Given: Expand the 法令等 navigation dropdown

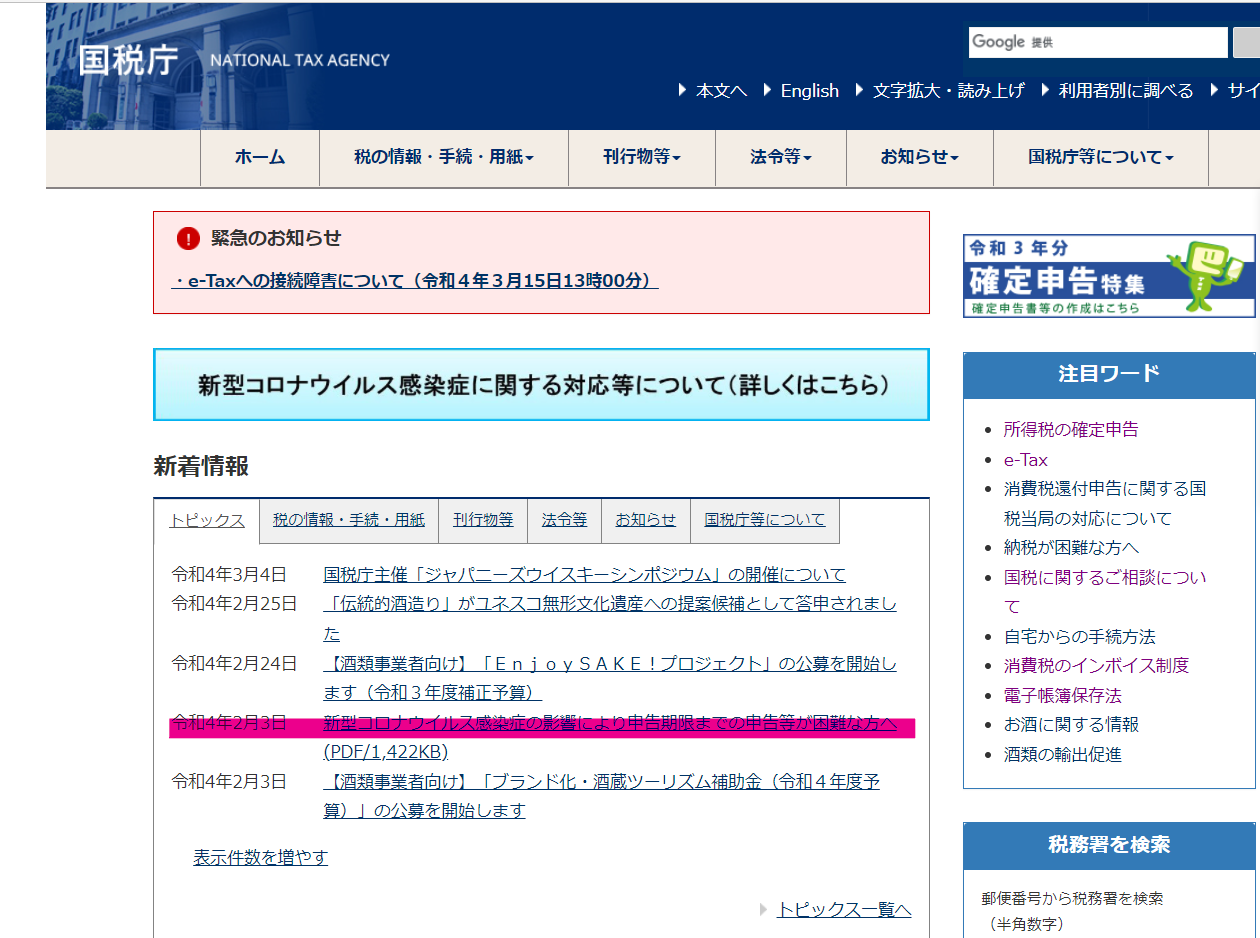Looking at the screenshot, I should coord(780,158).
